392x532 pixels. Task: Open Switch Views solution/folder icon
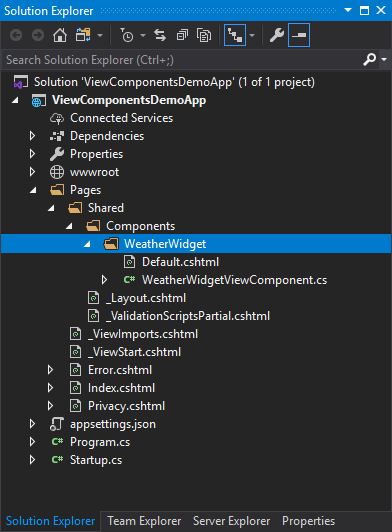coord(83,35)
